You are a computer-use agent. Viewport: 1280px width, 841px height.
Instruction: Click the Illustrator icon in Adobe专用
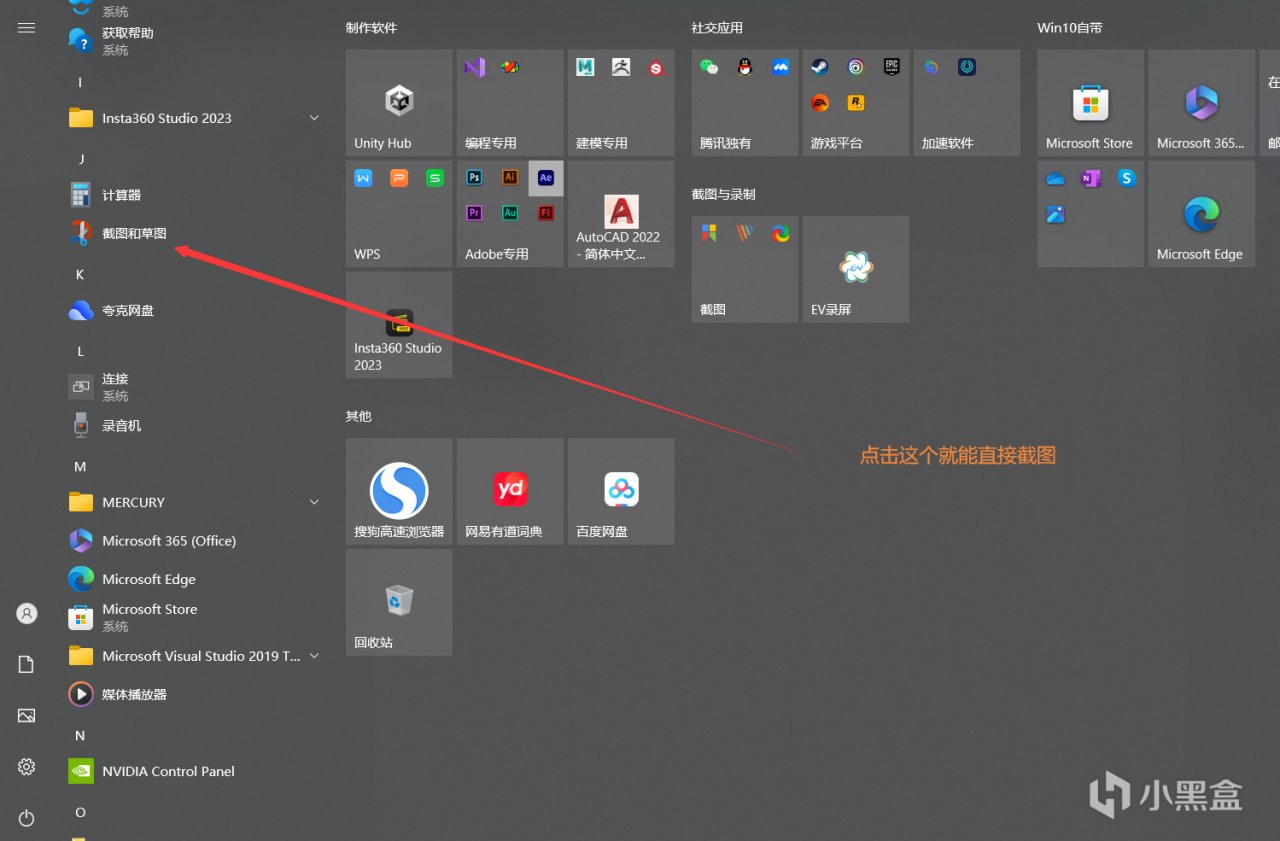[x=510, y=178]
